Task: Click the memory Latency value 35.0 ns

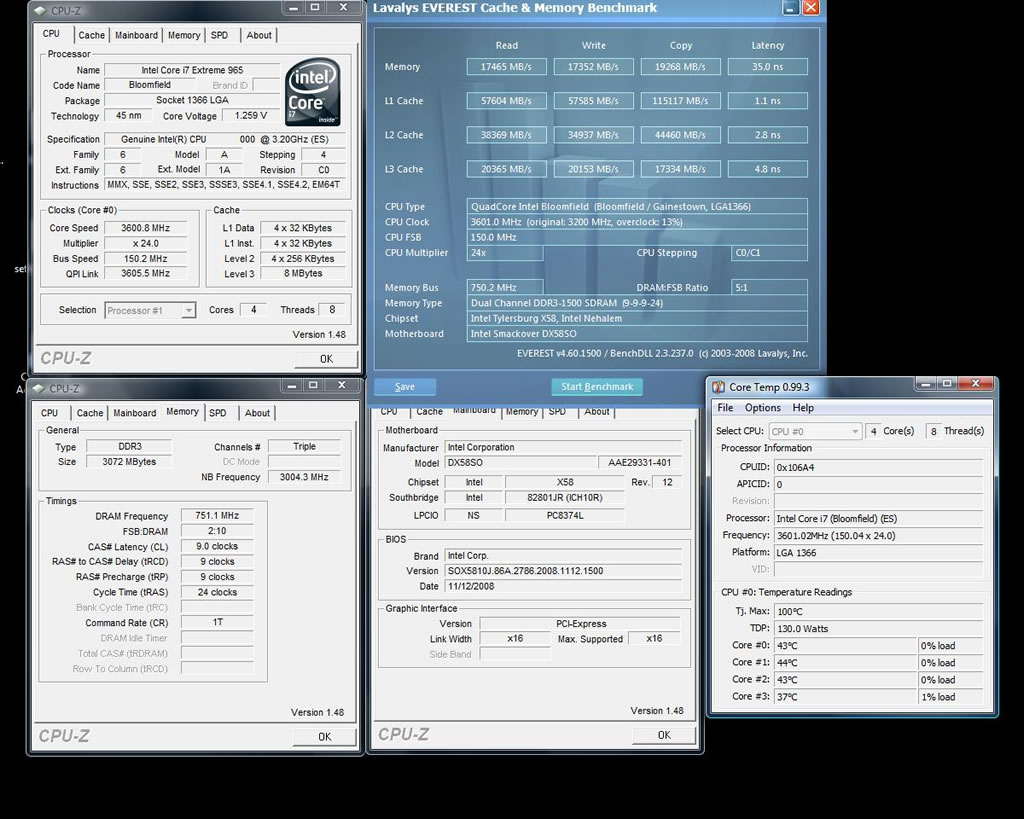Action: [767, 67]
